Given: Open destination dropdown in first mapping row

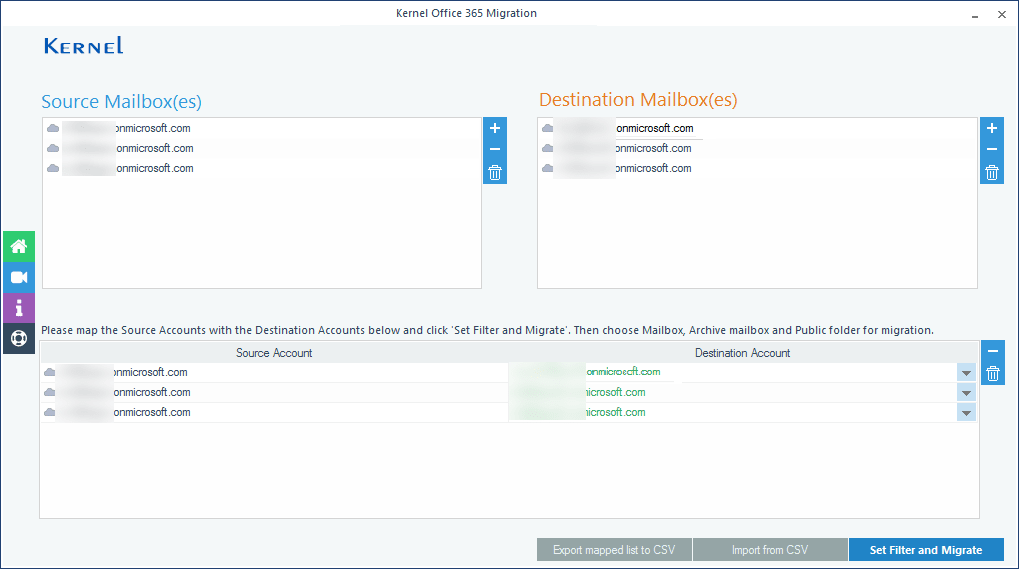Looking at the screenshot, I should 966,373.
